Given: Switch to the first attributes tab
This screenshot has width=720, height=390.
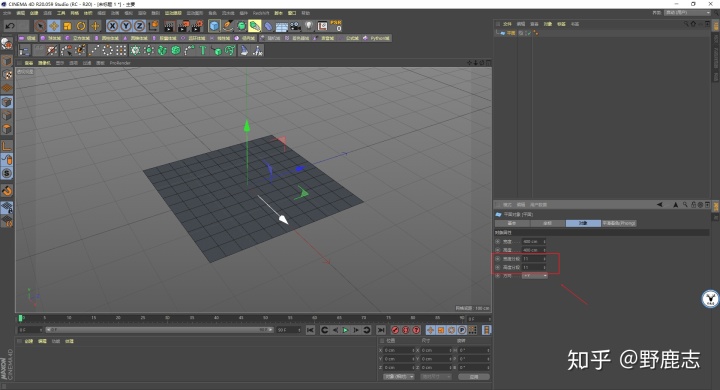Looking at the screenshot, I should pos(512,223).
